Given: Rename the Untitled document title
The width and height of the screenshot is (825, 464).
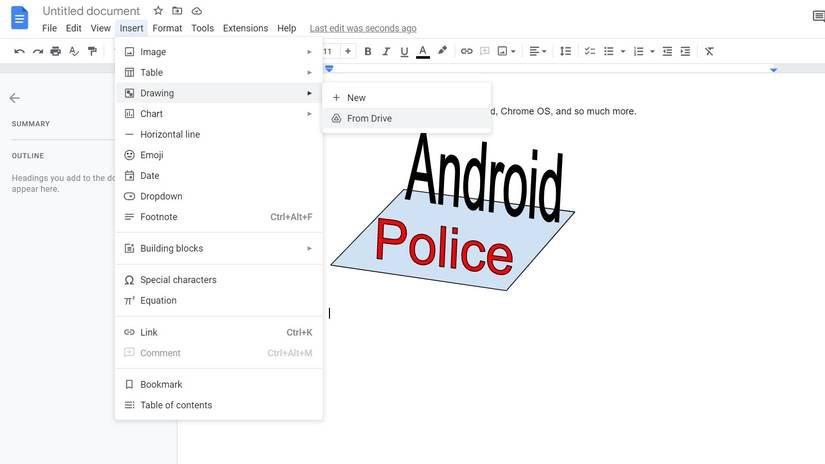Looking at the screenshot, I should [91, 11].
